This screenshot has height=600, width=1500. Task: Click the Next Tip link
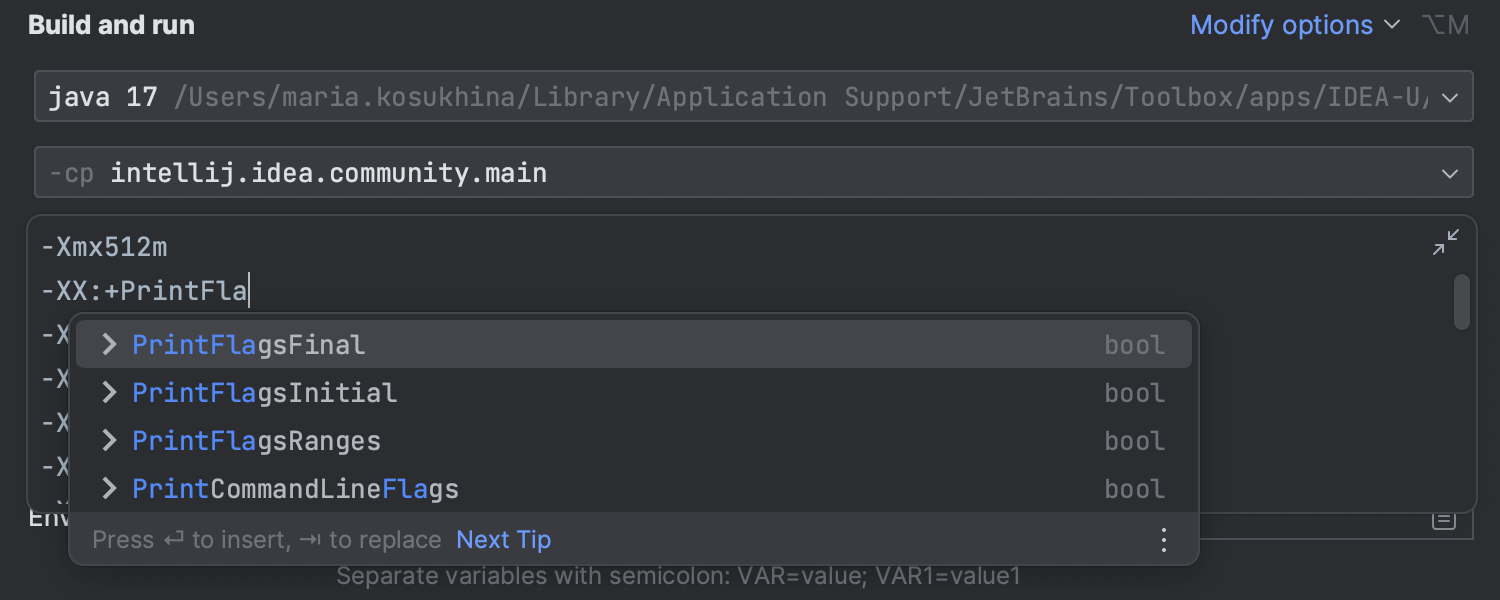pyautogui.click(x=503, y=539)
